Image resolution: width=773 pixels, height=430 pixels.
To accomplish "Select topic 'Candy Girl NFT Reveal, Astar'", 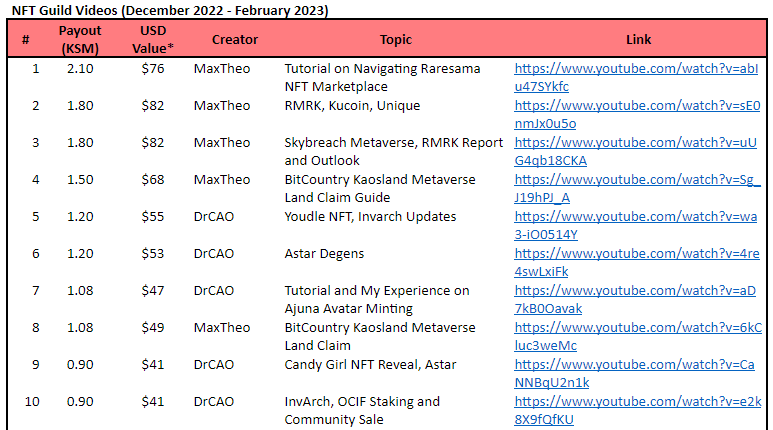I will [370, 365].
